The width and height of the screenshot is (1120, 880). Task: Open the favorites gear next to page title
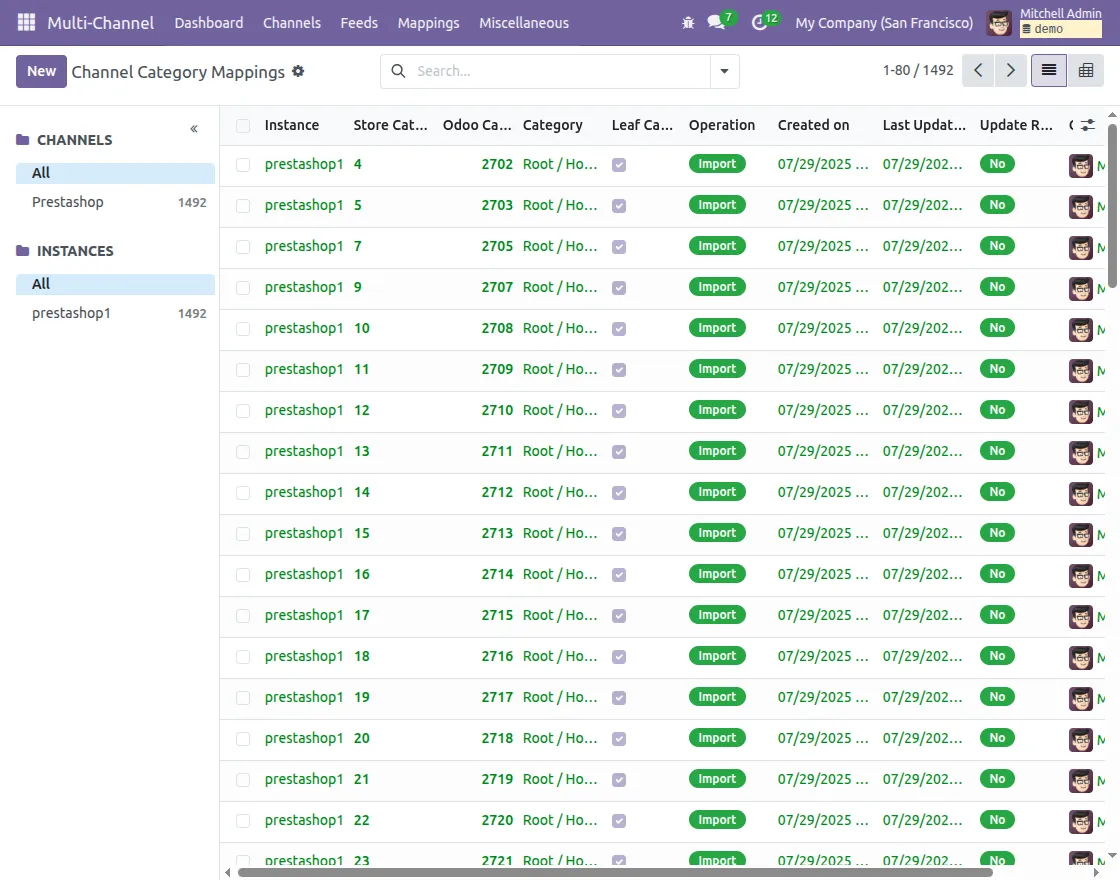pos(296,71)
